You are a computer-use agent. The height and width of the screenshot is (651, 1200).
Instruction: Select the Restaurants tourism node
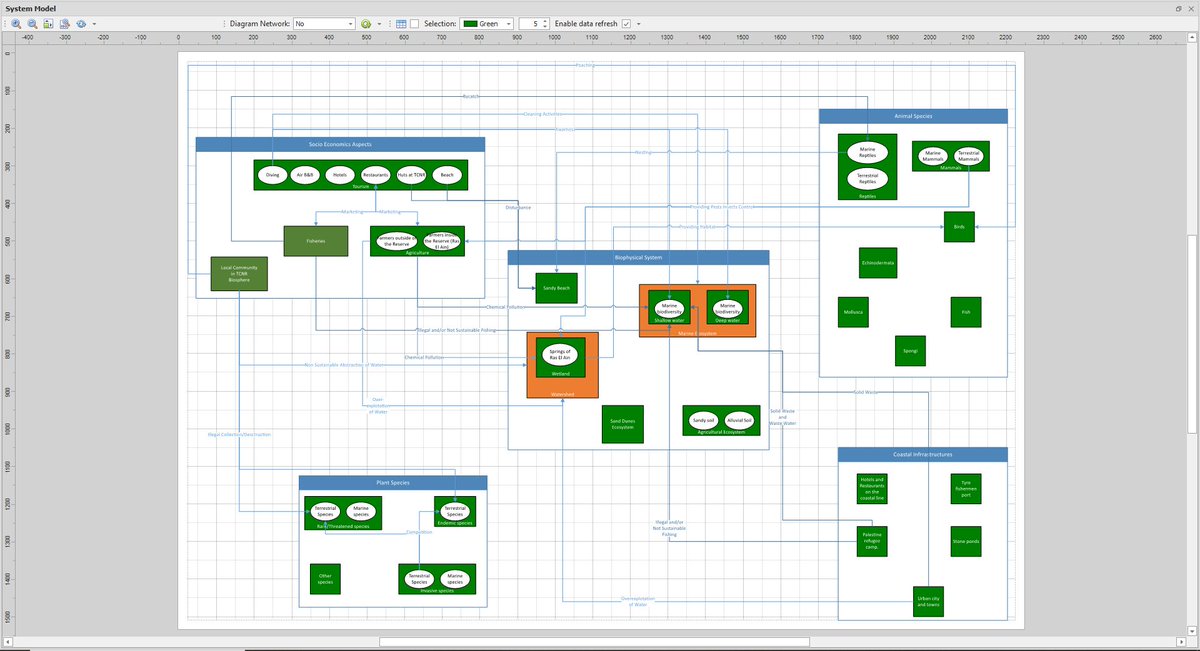tap(375, 175)
